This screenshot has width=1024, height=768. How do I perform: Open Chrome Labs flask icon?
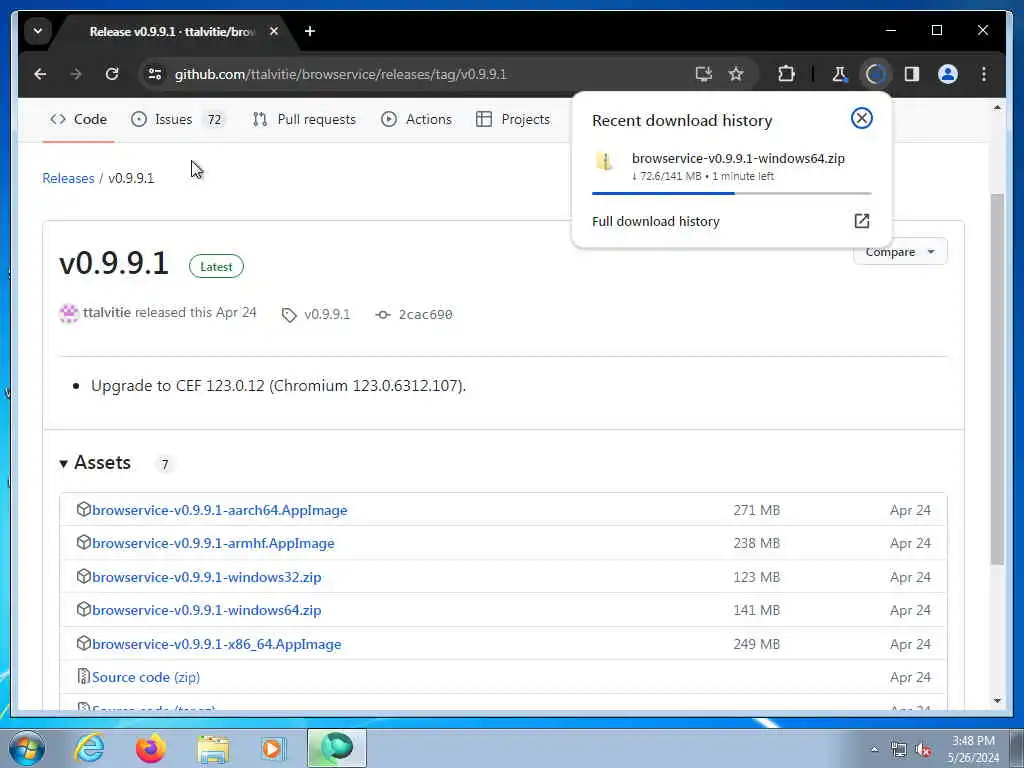pyautogui.click(x=839, y=74)
